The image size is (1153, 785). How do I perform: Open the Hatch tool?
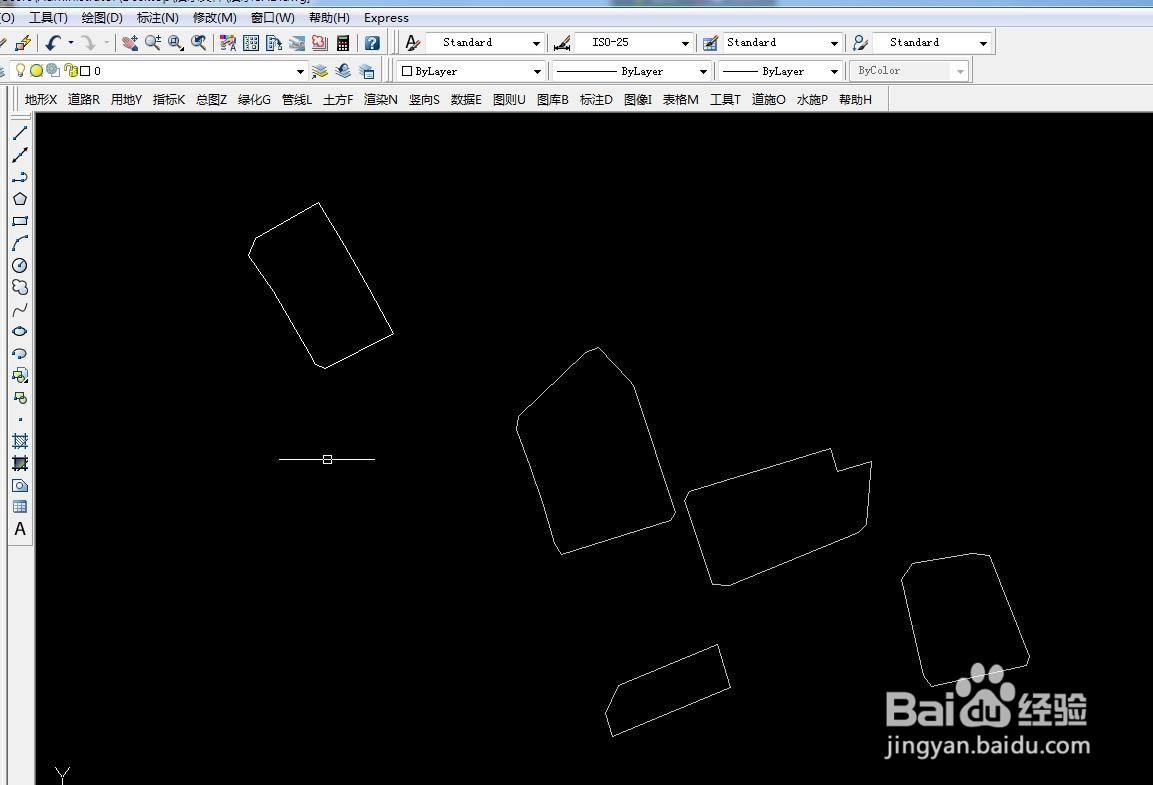click(20, 442)
